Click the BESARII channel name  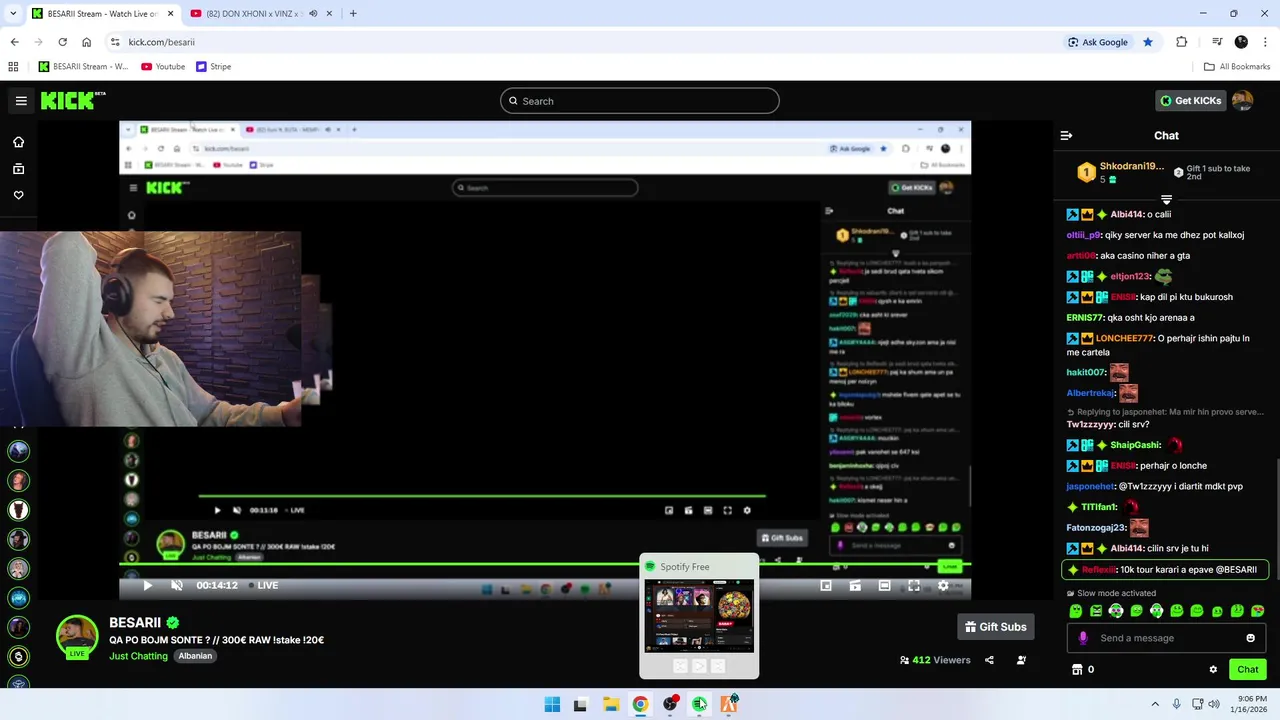pyautogui.click(x=135, y=623)
